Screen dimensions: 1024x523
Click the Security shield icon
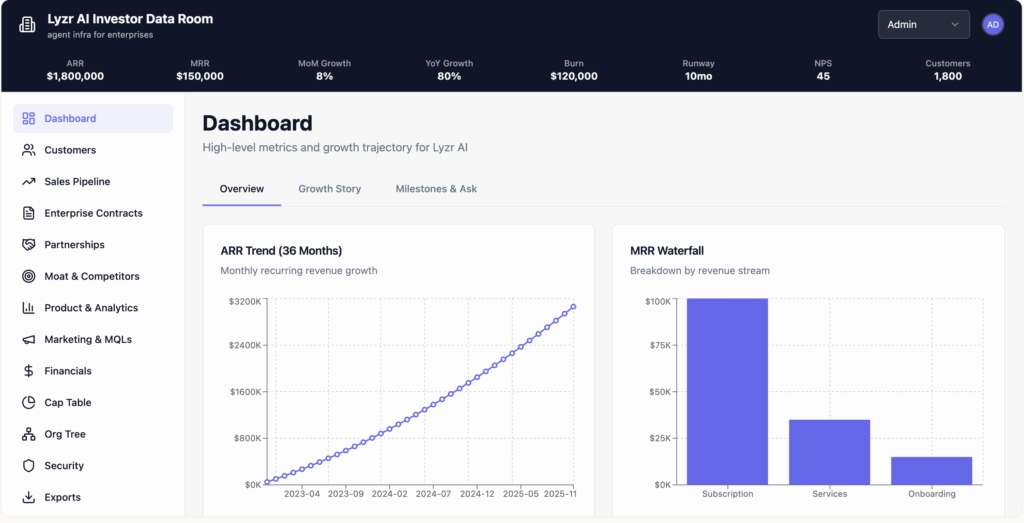coord(28,466)
